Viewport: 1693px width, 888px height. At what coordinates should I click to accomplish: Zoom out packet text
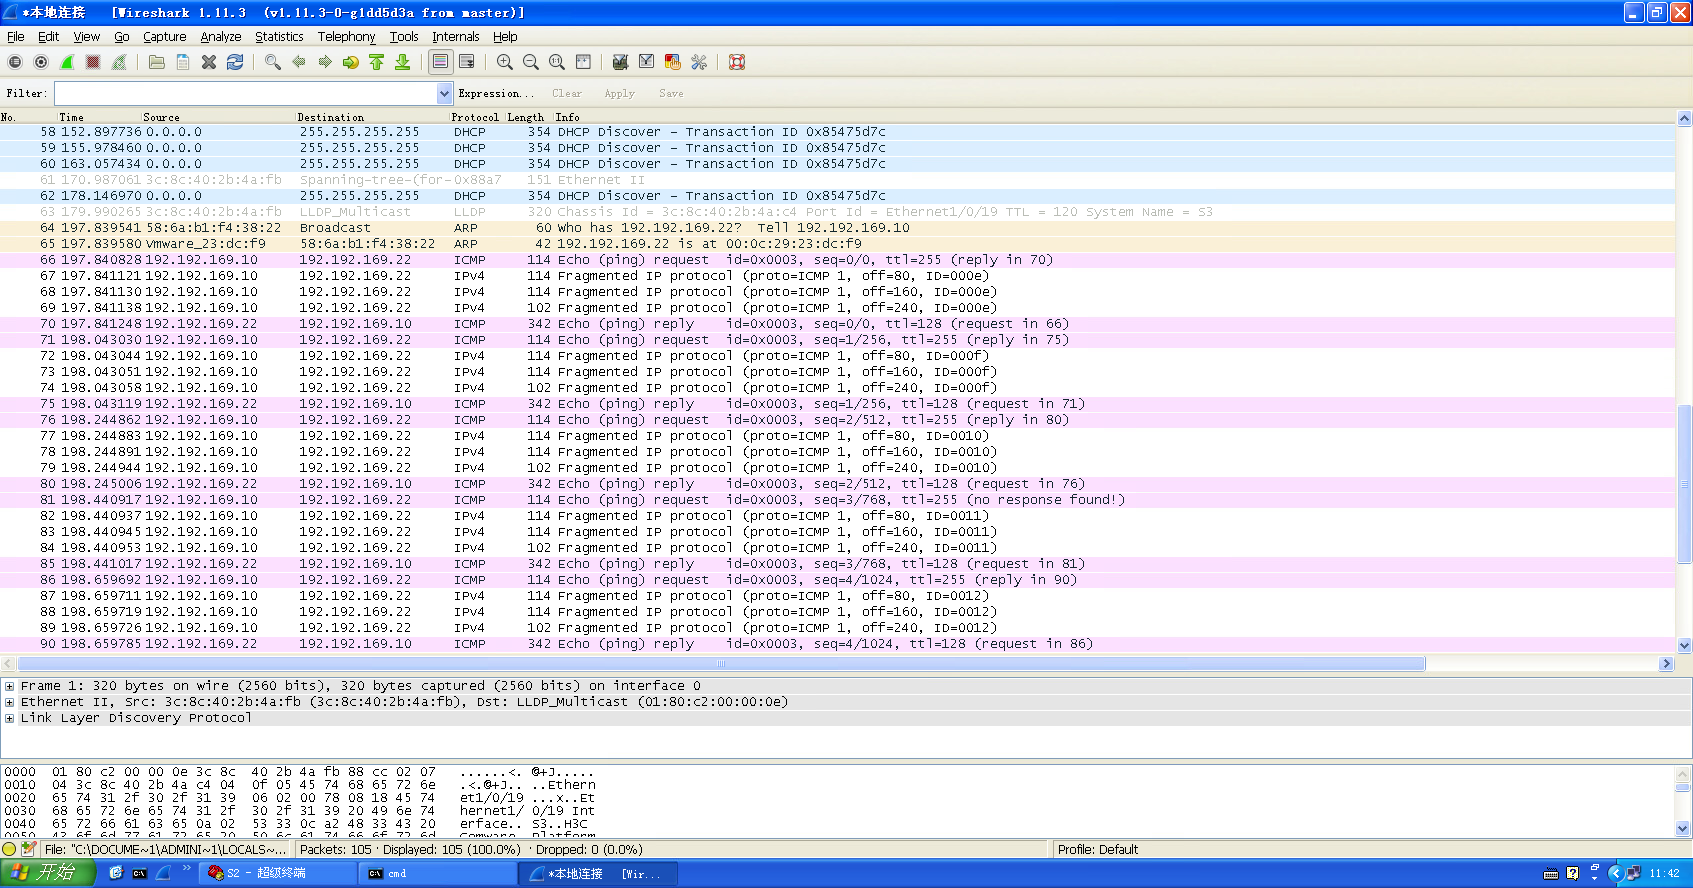pyautogui.click(x=531, y=62)
